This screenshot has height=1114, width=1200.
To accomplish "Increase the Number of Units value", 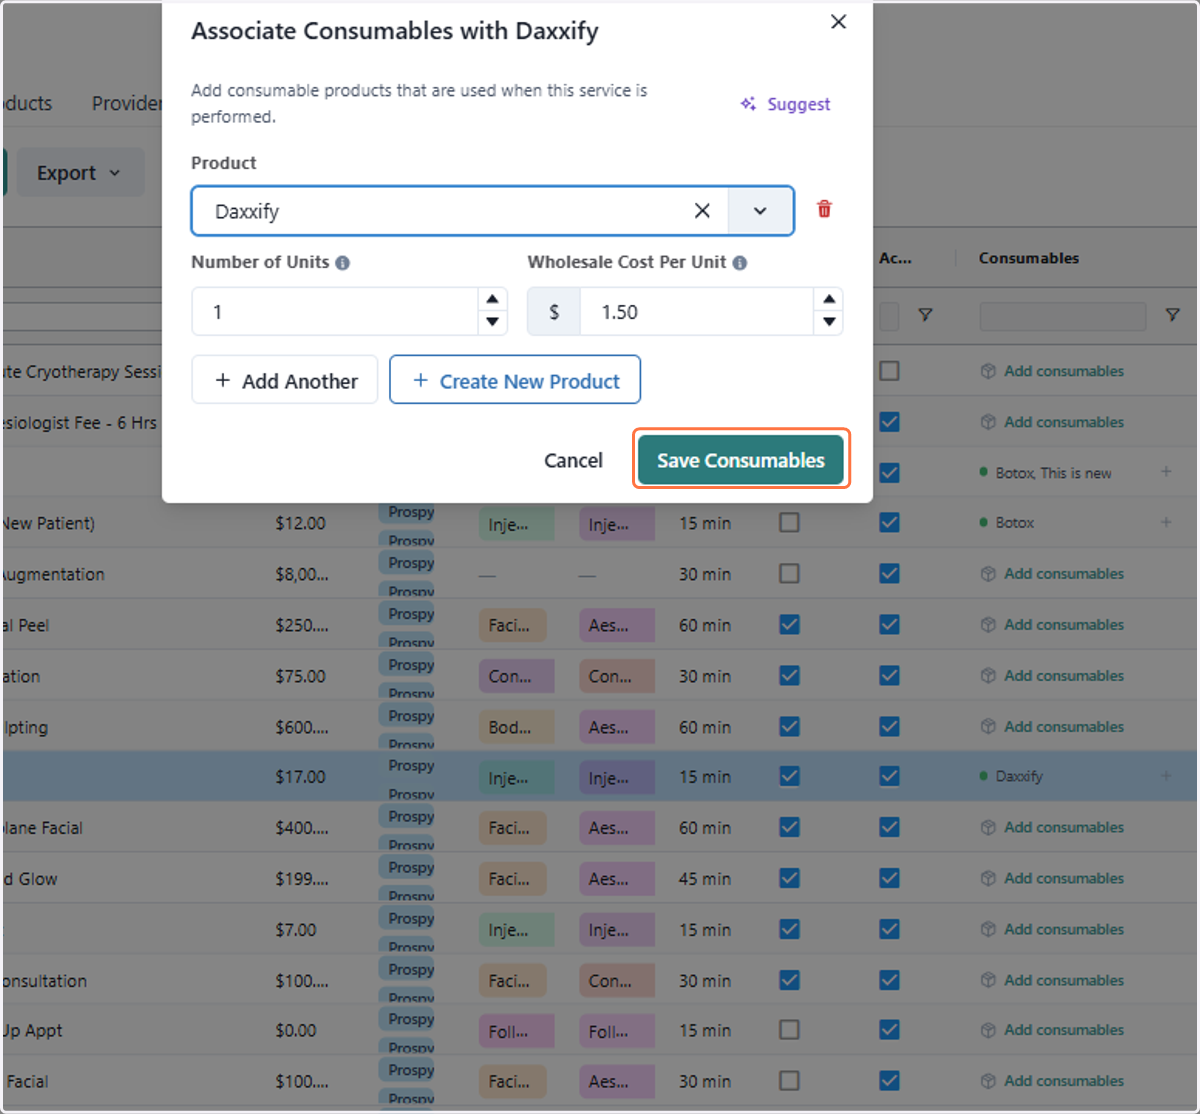I will click(492, 300).
